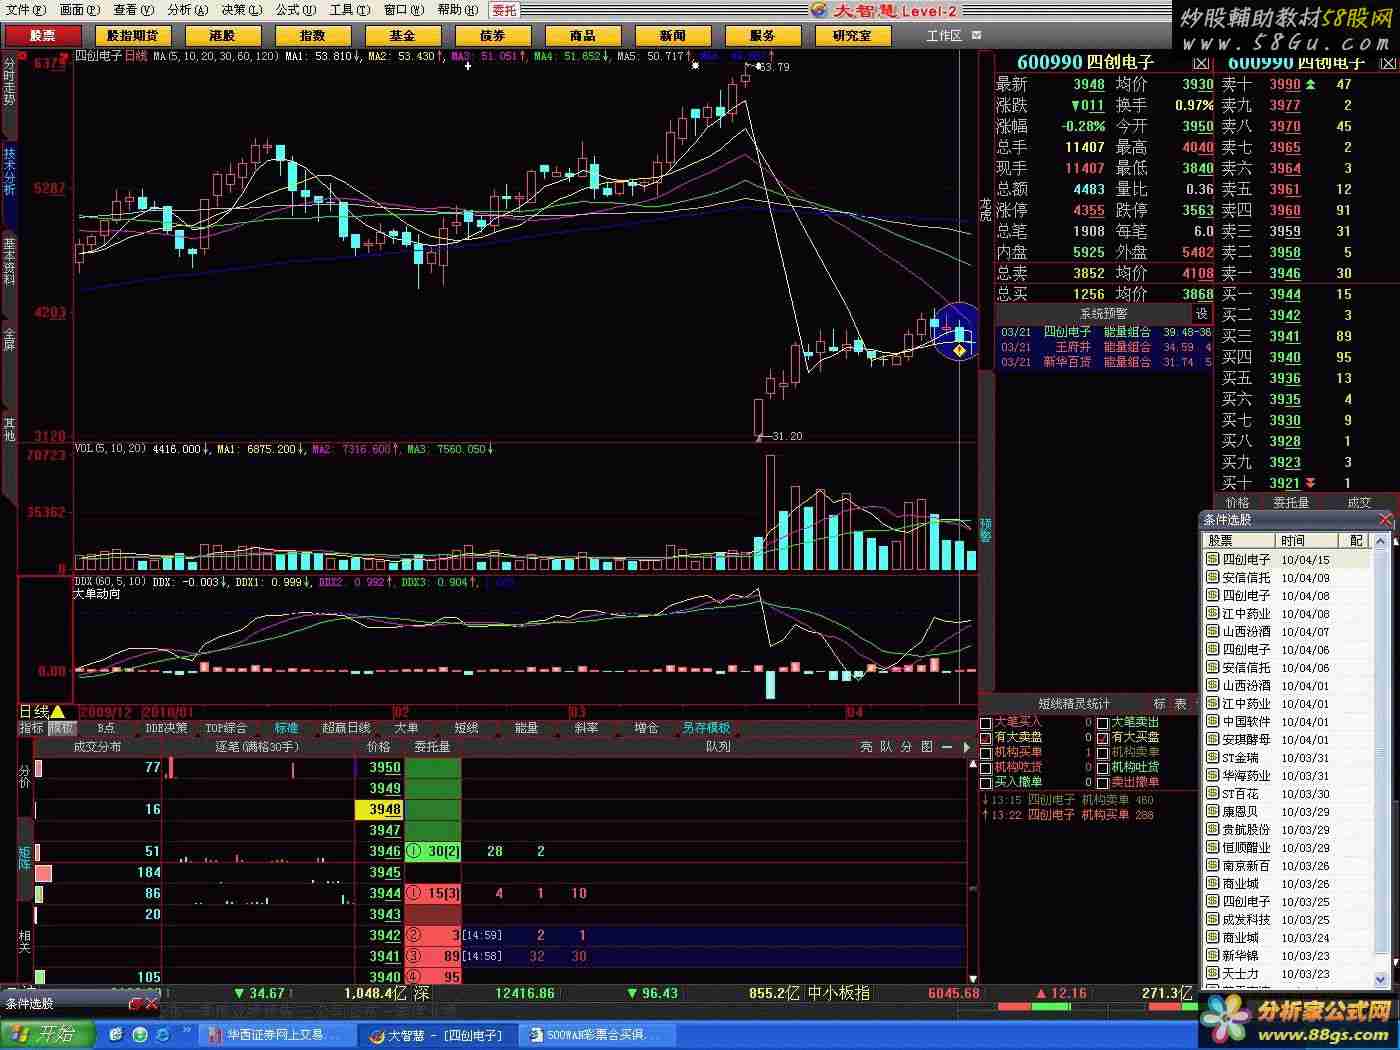Toggle the 买入撤单 checkbox

click(986, 782)
